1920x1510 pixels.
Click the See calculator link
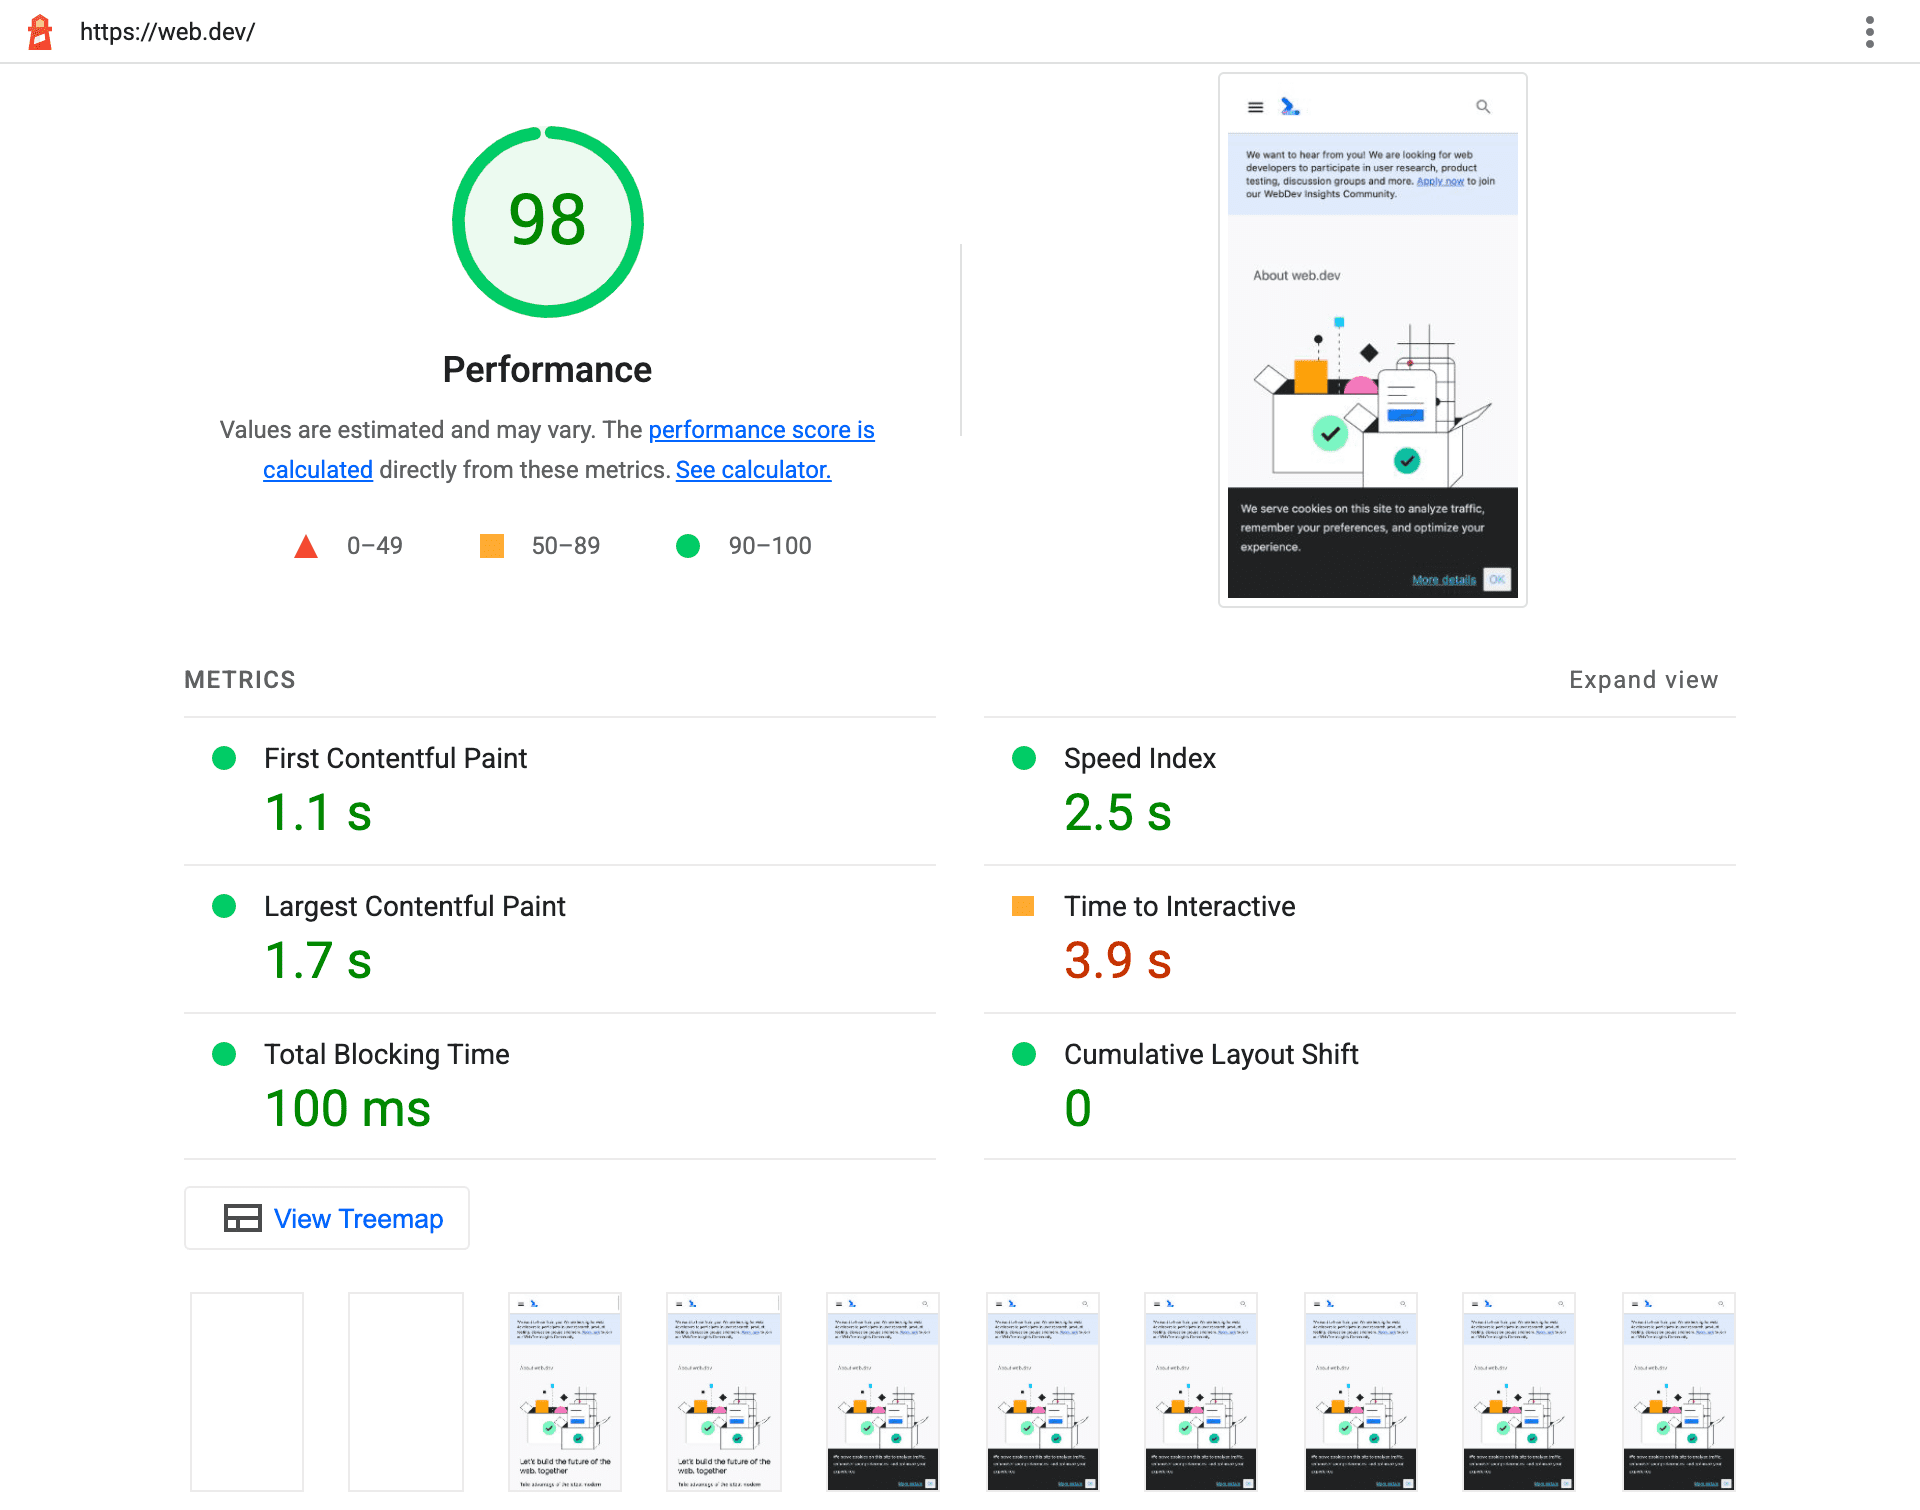click(x=753, y=469)
